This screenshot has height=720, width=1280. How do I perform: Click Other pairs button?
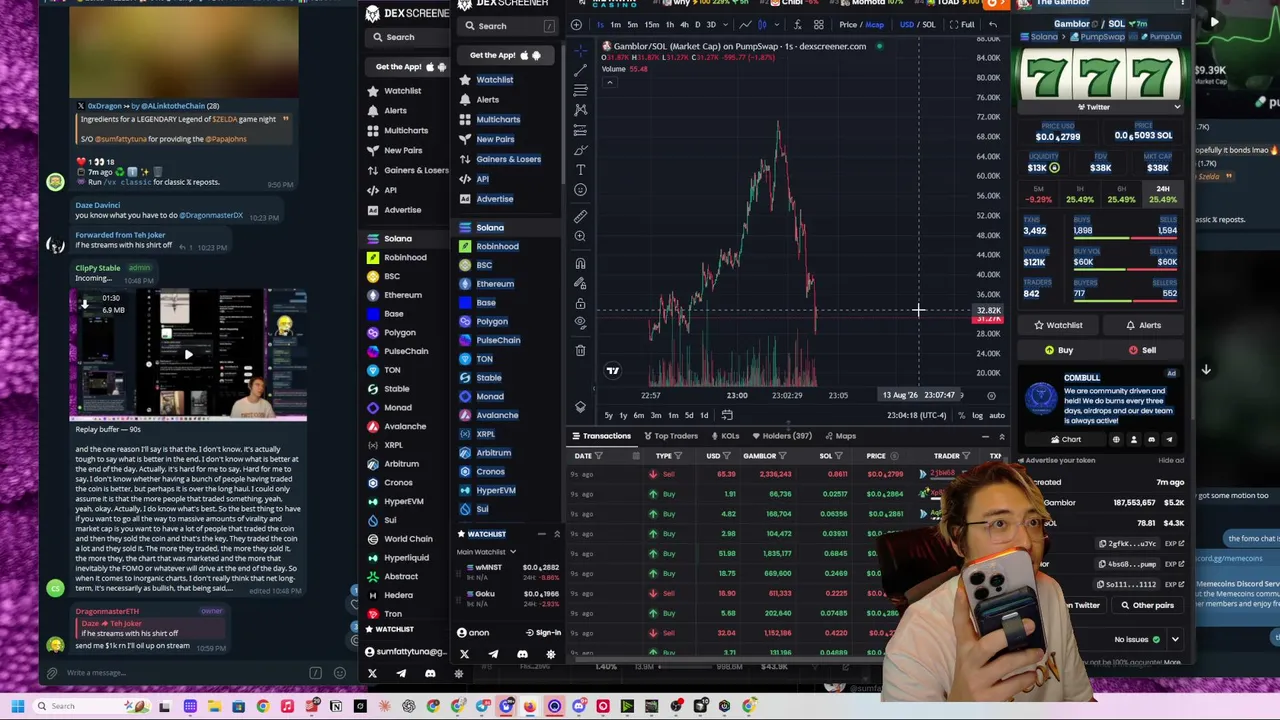click(1146, 605)
